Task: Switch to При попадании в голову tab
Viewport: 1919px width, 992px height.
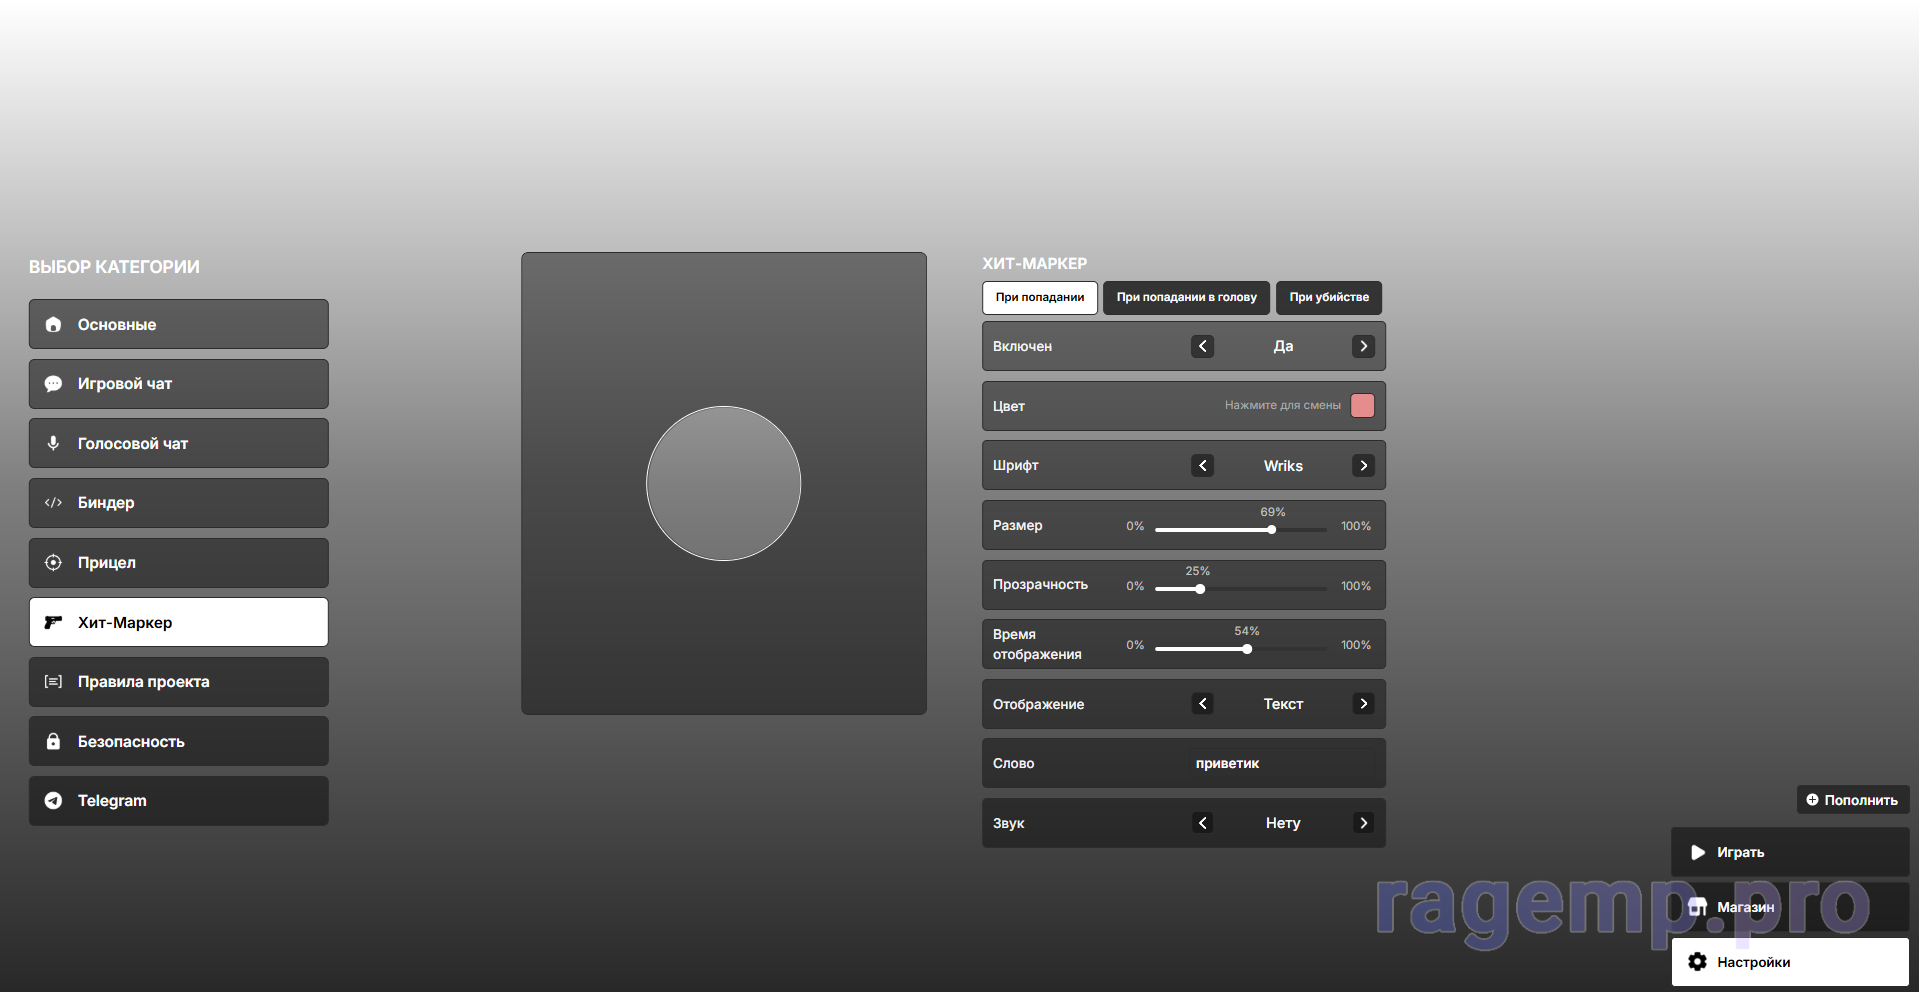Action: tap(1186, 298)
